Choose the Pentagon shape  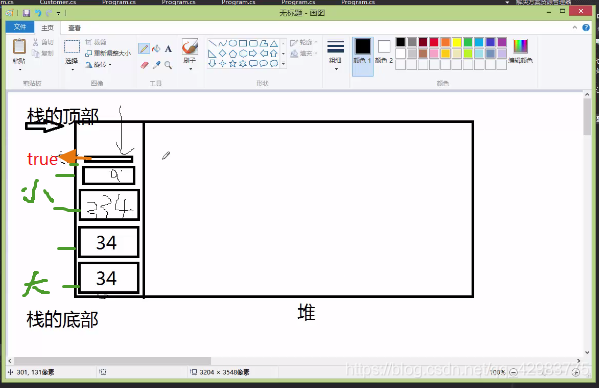click(x=233, y=53)
